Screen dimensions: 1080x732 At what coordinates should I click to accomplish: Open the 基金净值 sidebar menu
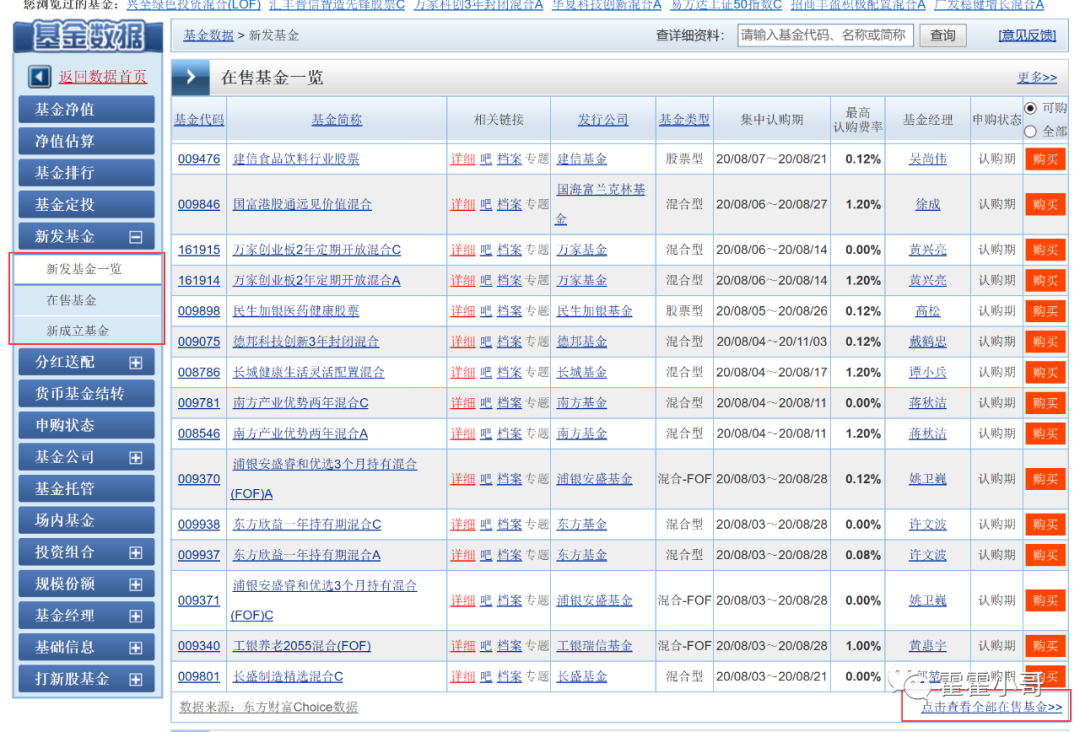click(x=87, y=109)
